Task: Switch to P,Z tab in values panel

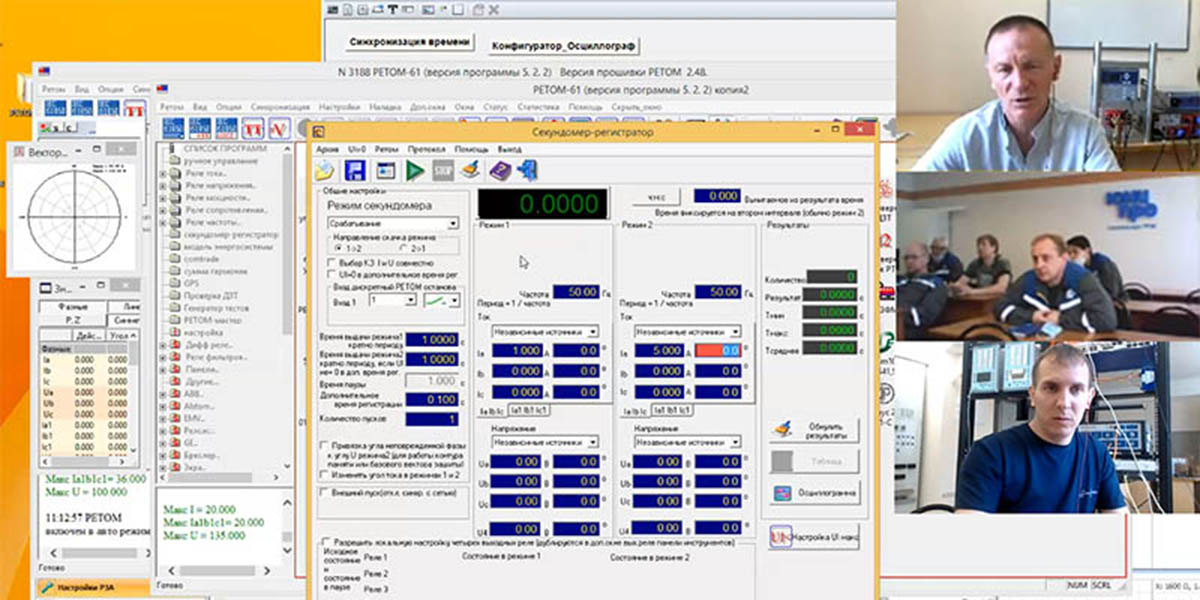Action: click(x=71, y=319)
